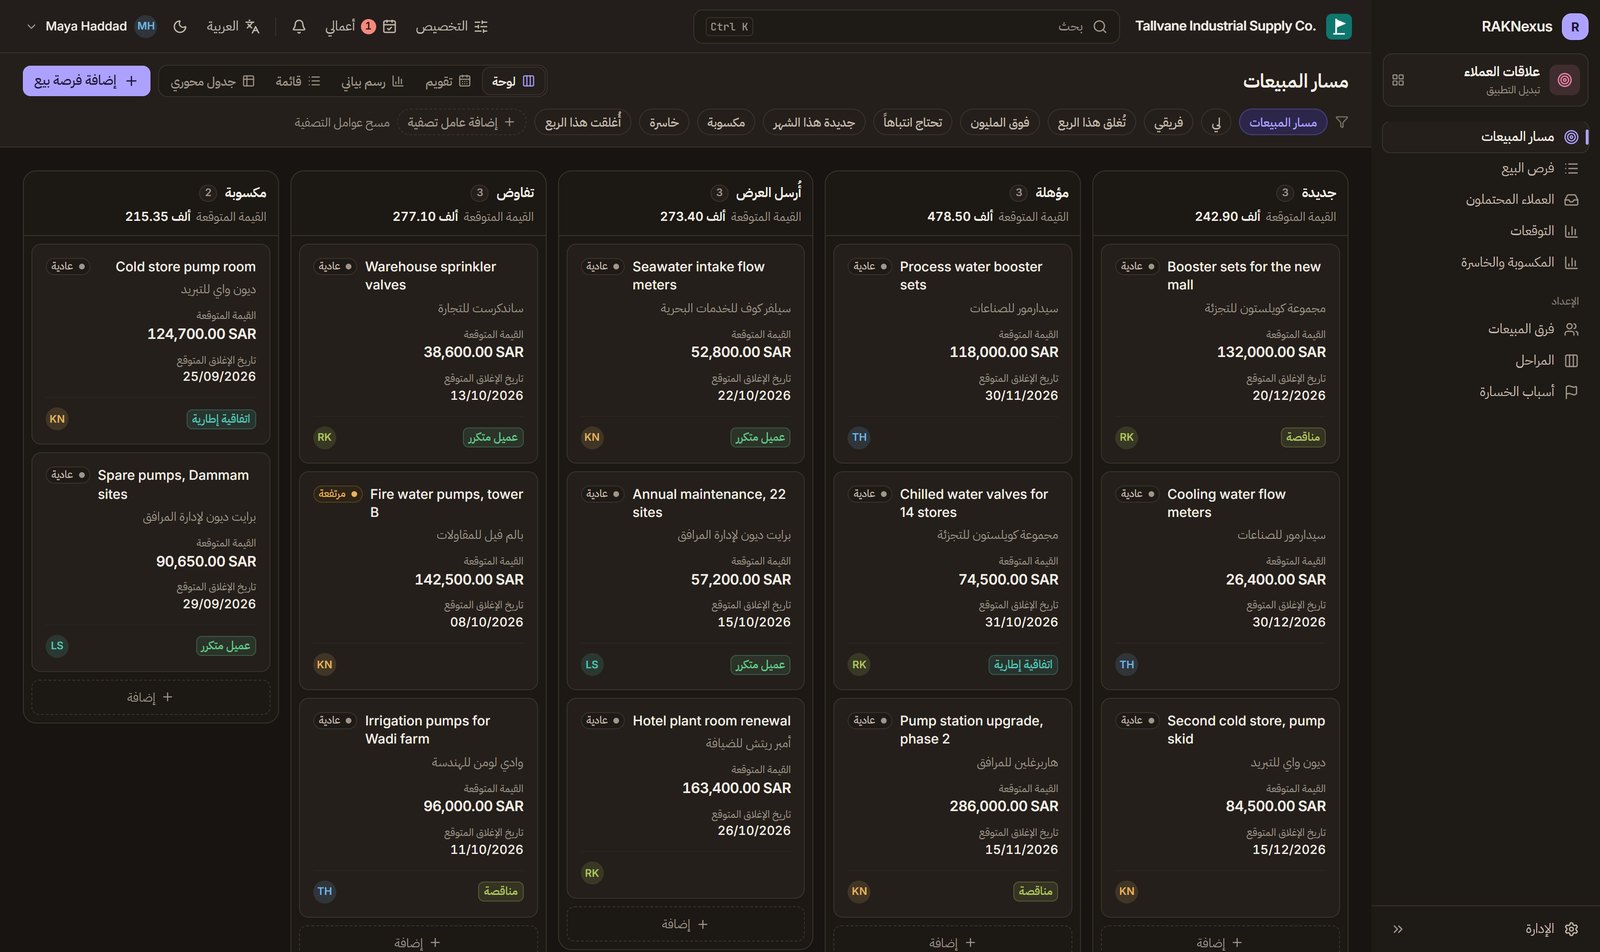The image size is (1600, 952).
Task: Toggle the تحتاج انتباهاً filter chip
Action: pos(913,122)
